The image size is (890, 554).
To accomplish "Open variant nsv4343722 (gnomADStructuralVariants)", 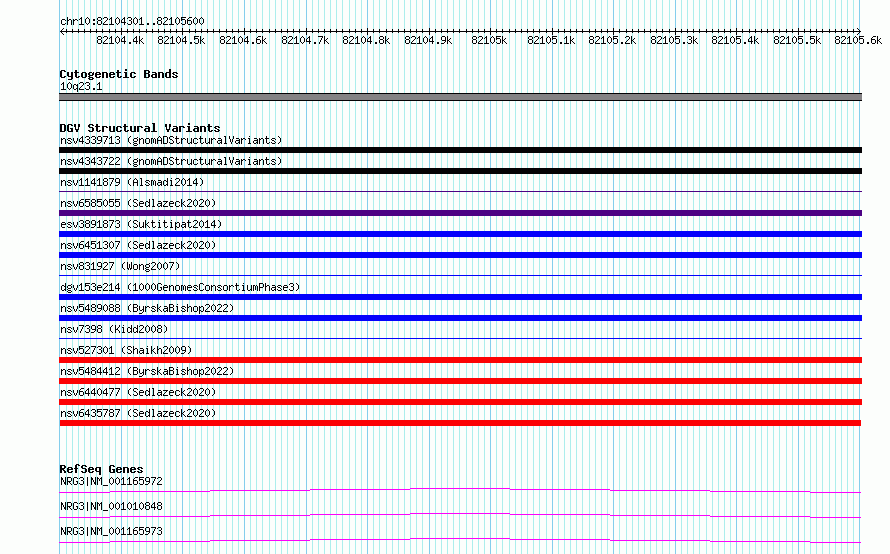I will coord(171,161).
